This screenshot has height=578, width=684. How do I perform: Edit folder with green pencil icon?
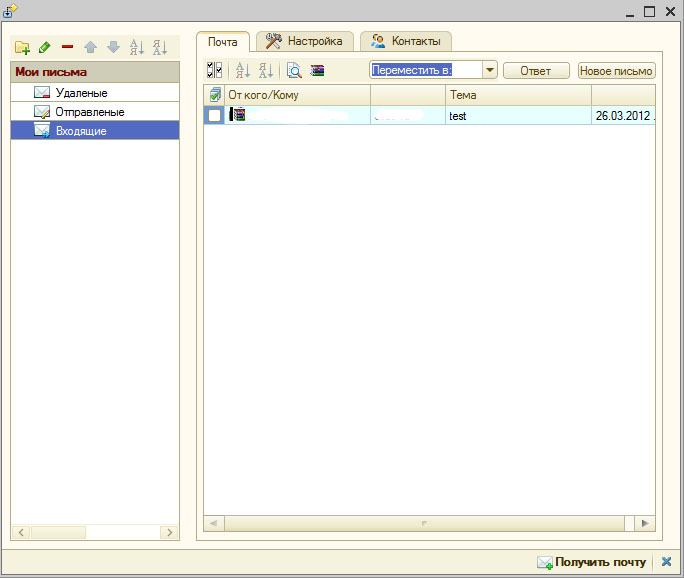click(x=44, y=47)
